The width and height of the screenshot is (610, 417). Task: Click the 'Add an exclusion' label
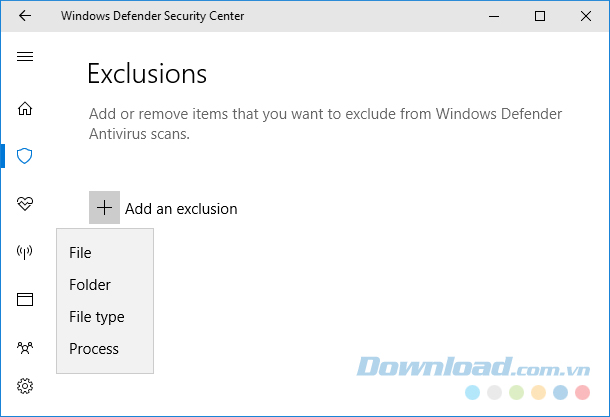[181, 209]
